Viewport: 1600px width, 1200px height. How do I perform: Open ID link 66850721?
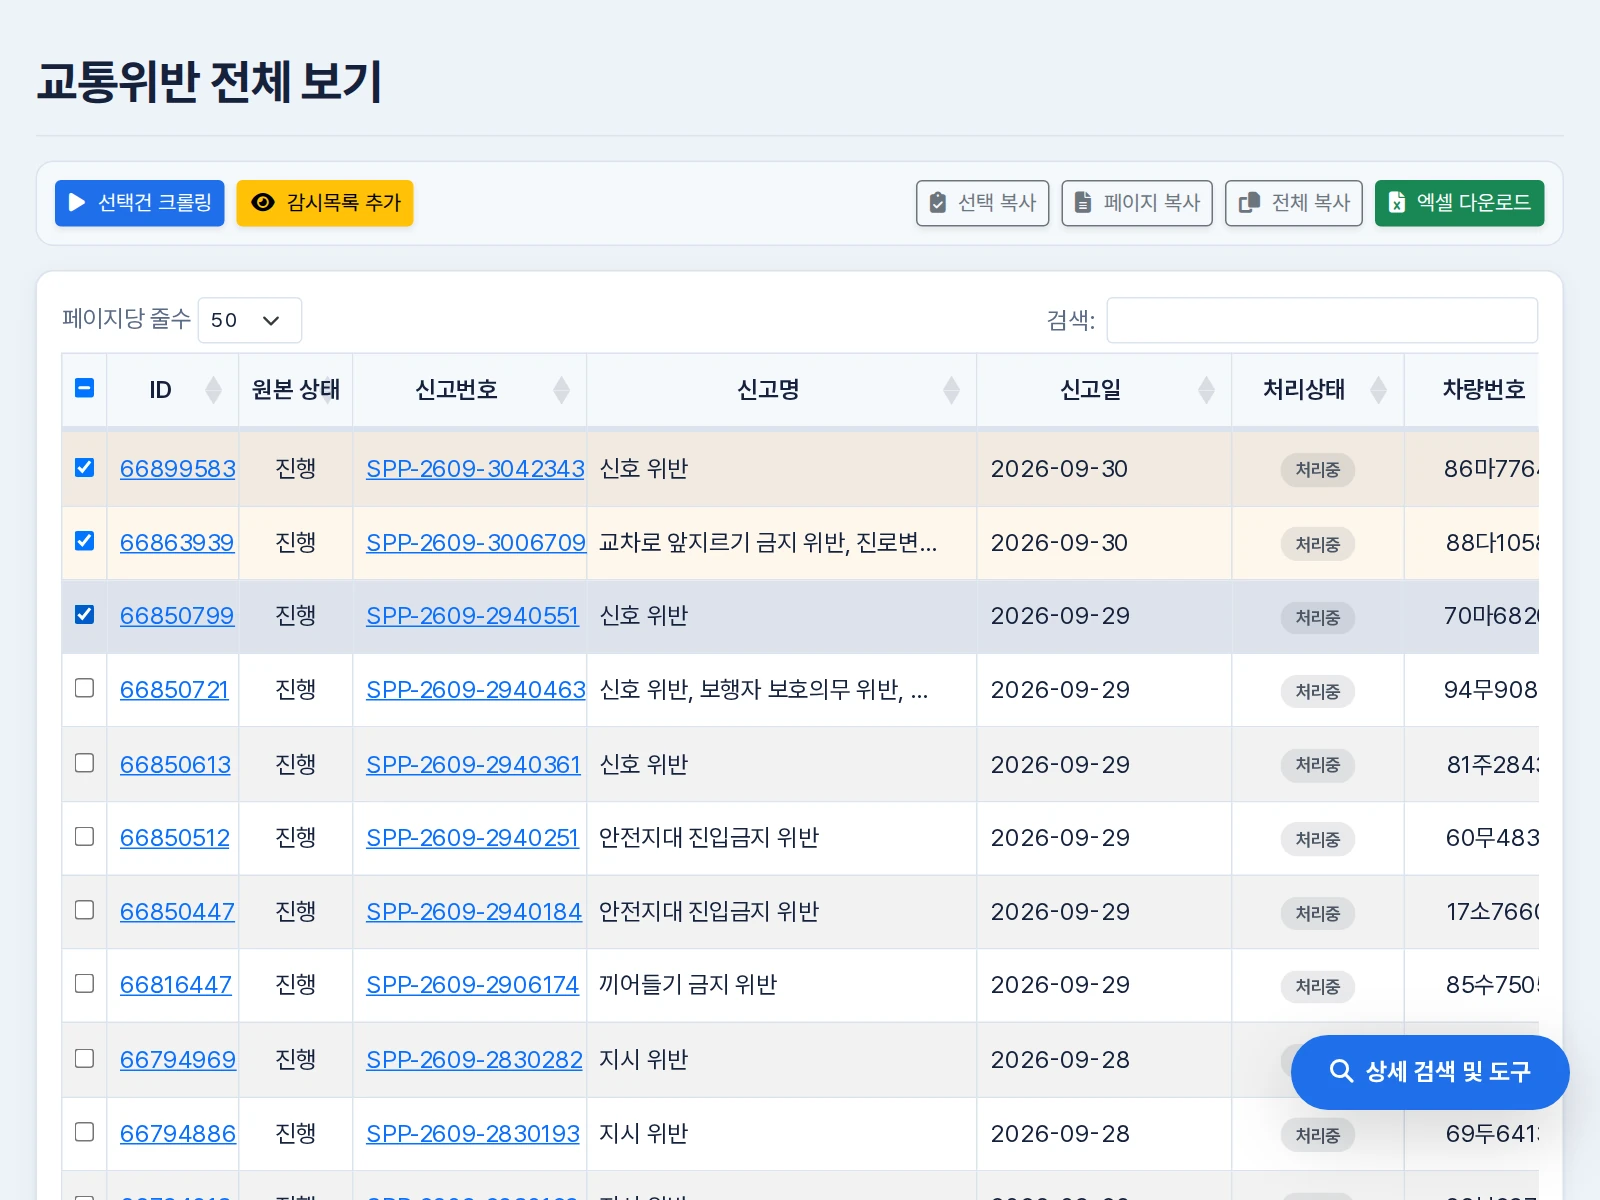pos(174,690)
